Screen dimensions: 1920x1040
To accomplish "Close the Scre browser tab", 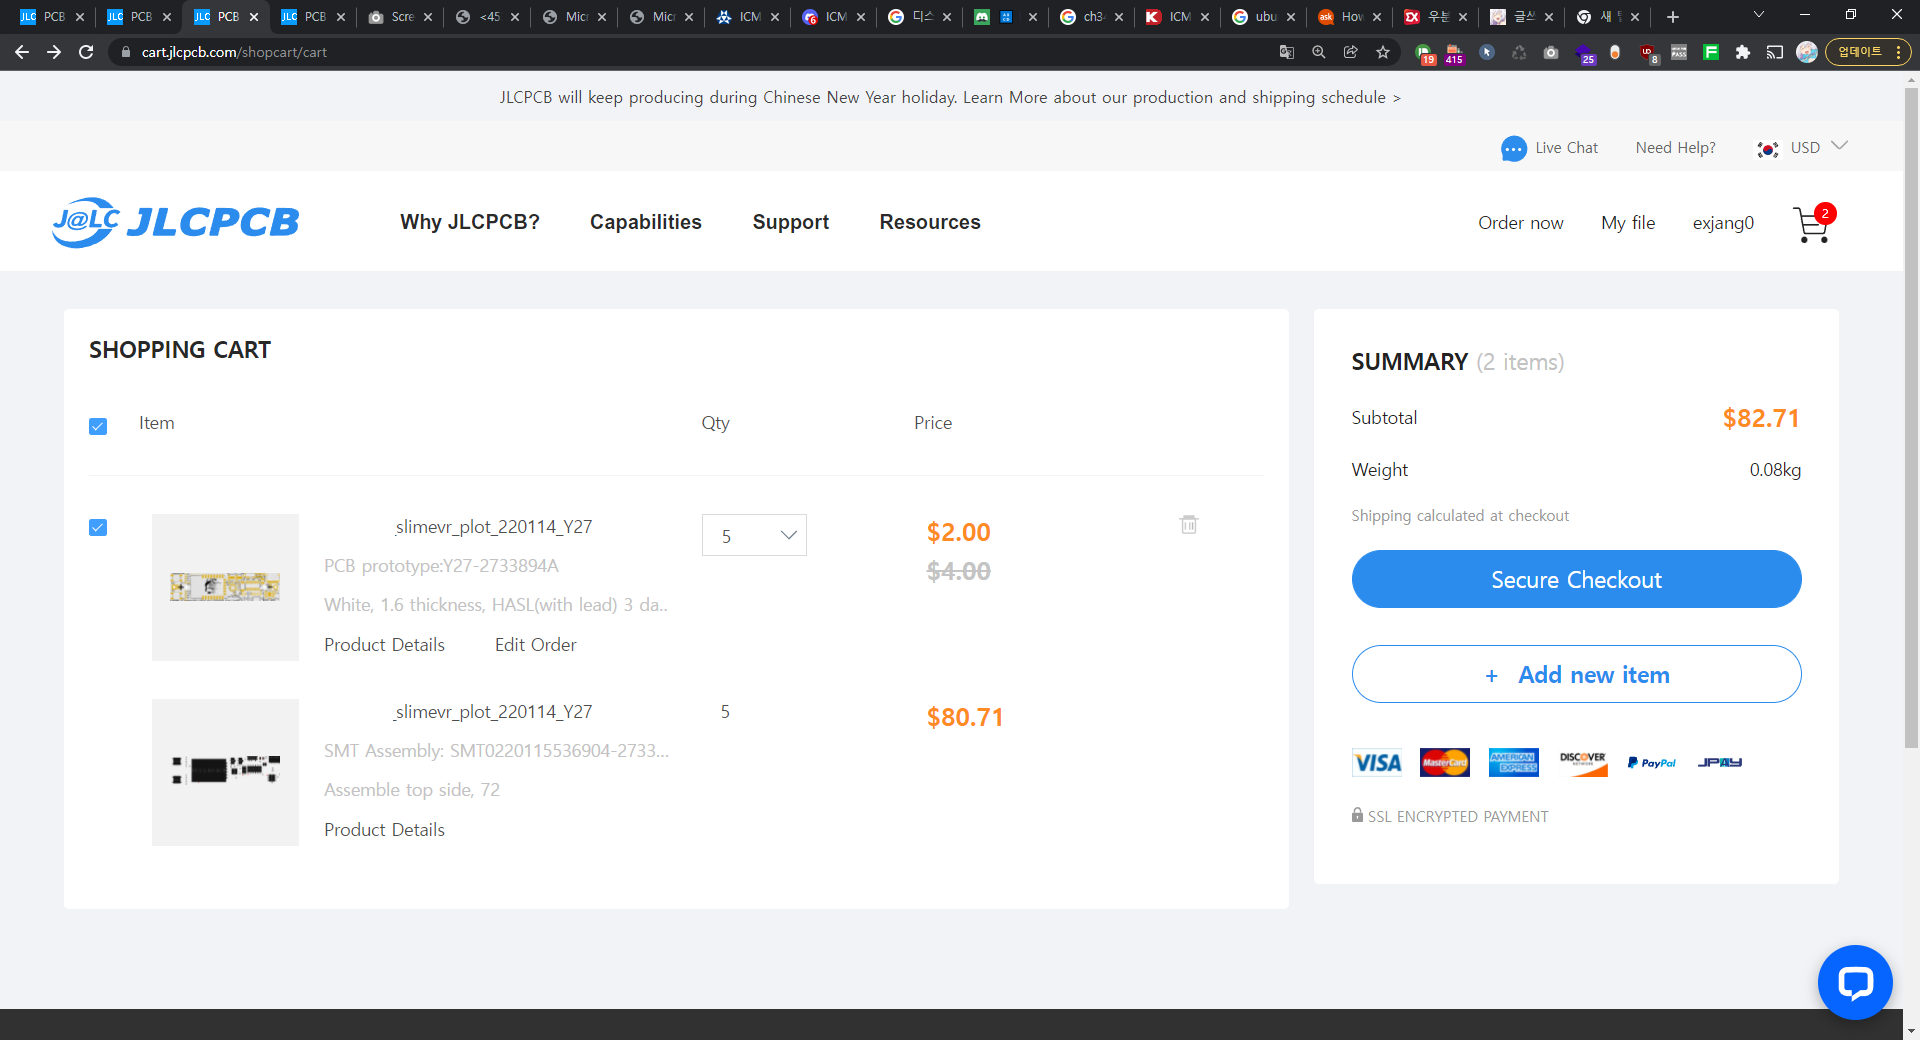I will [x=428, y=17].
